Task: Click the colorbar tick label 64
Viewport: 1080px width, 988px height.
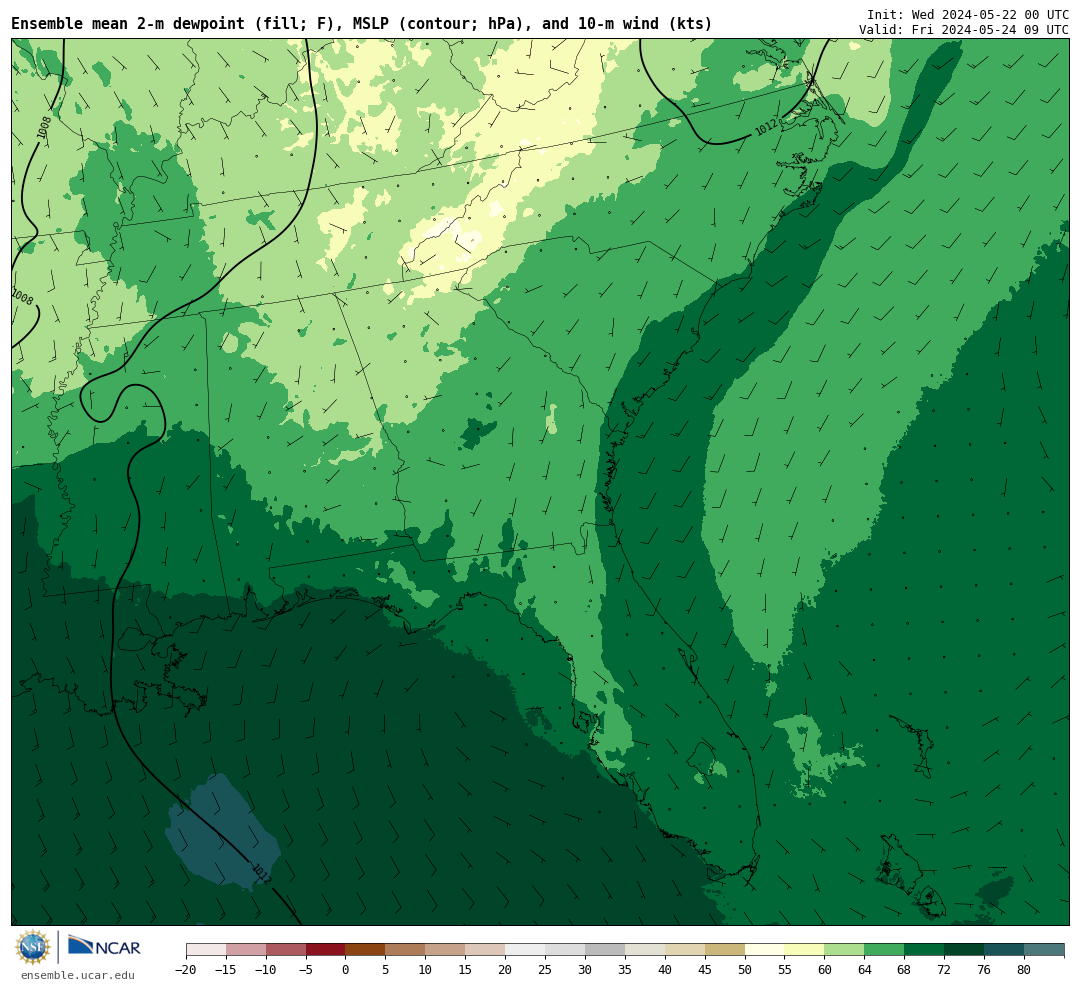Action: point(865,970)
